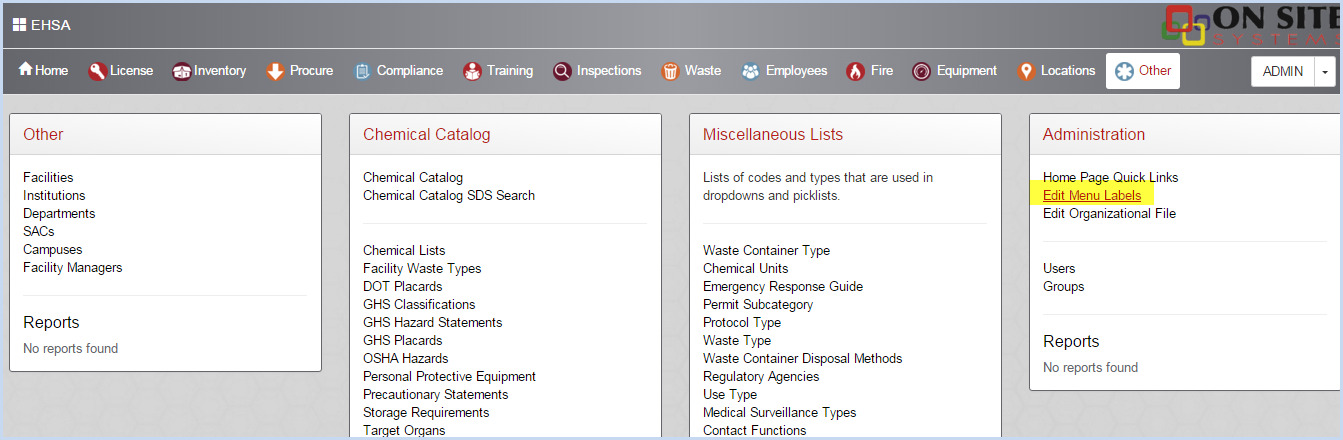The width and height of the screenshot is (1343, 440).
Task: Click the ADMIN user button
Action: tap(1283, 71)
